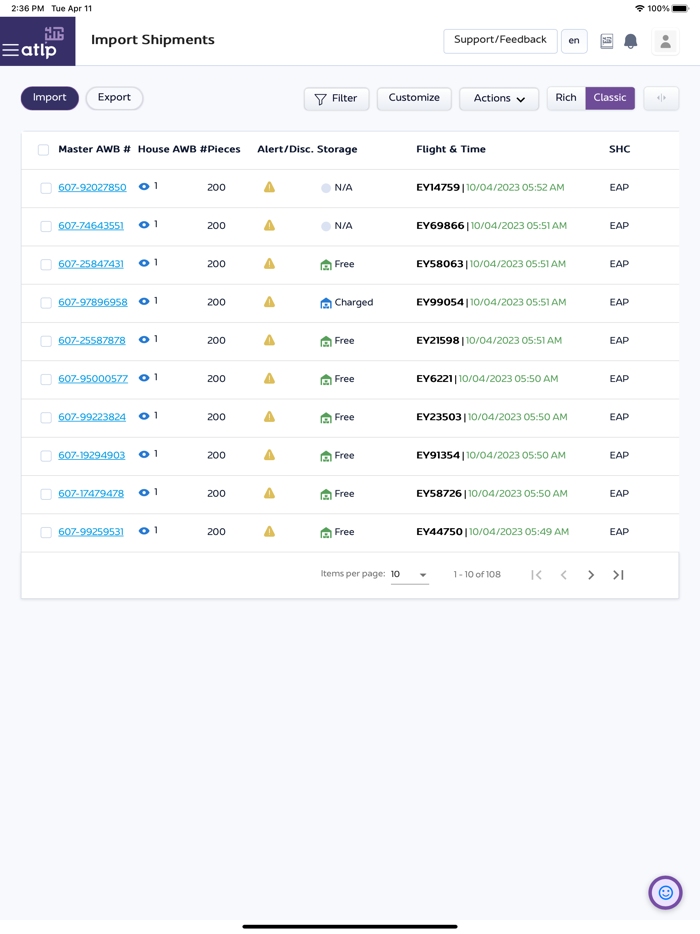Check the box for 607-17479478
This screenshot has width=700, height=934.
click(46, 494)
